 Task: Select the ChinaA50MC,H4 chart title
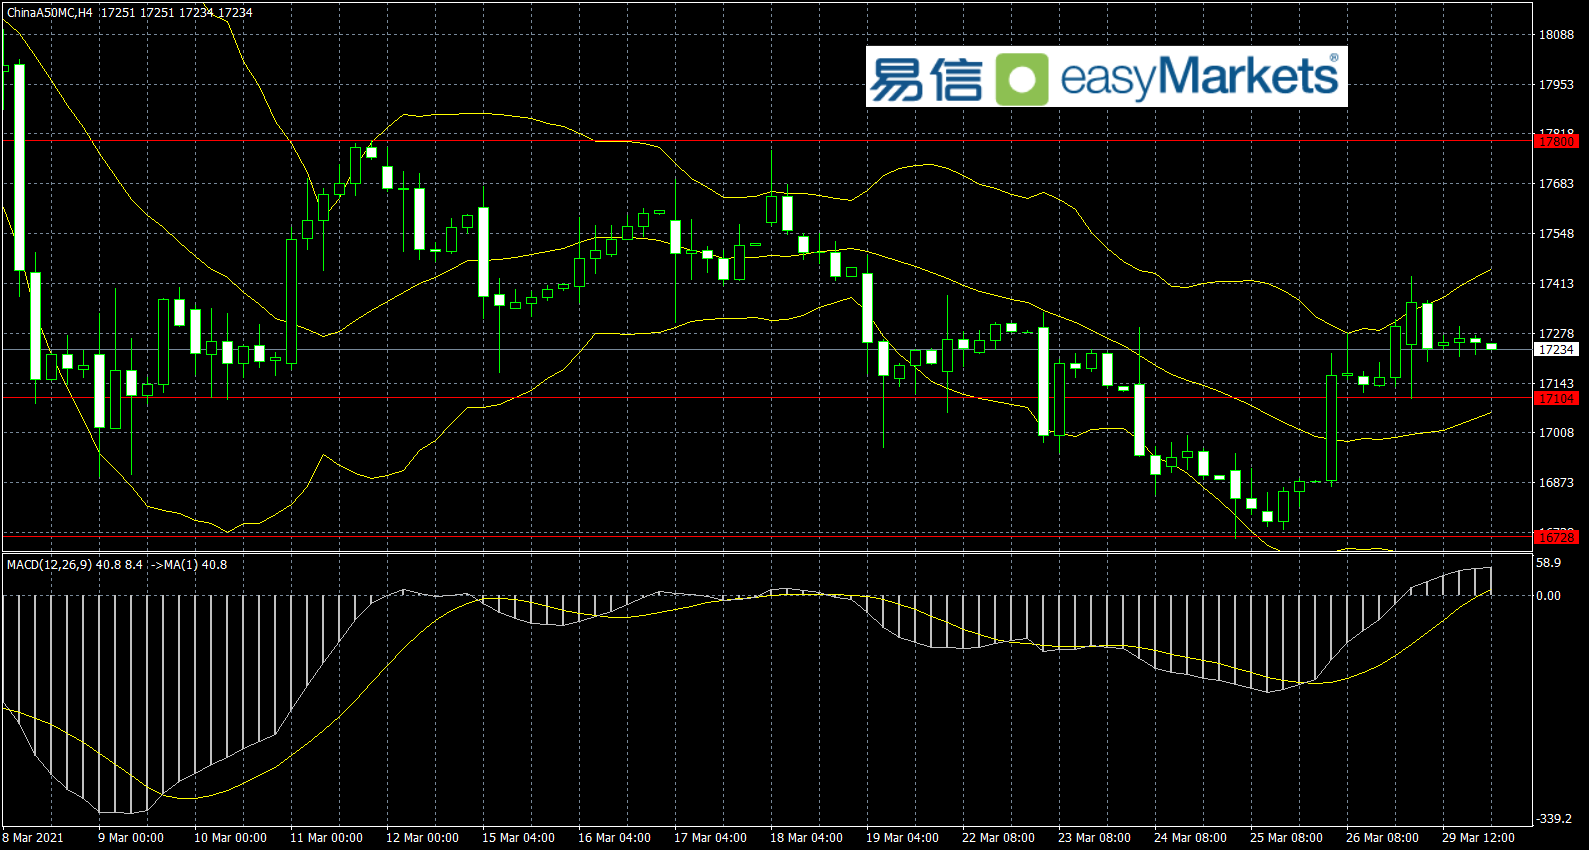(50, 13)
